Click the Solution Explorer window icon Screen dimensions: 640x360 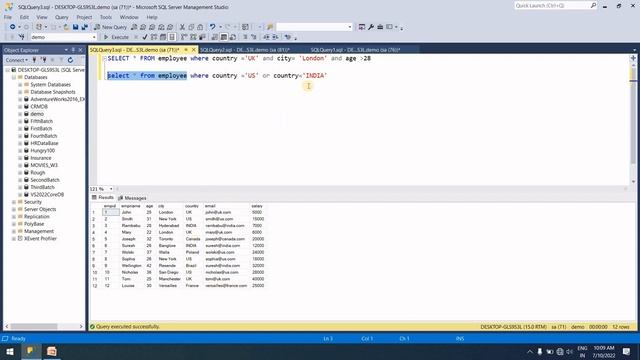click(362, 27)
